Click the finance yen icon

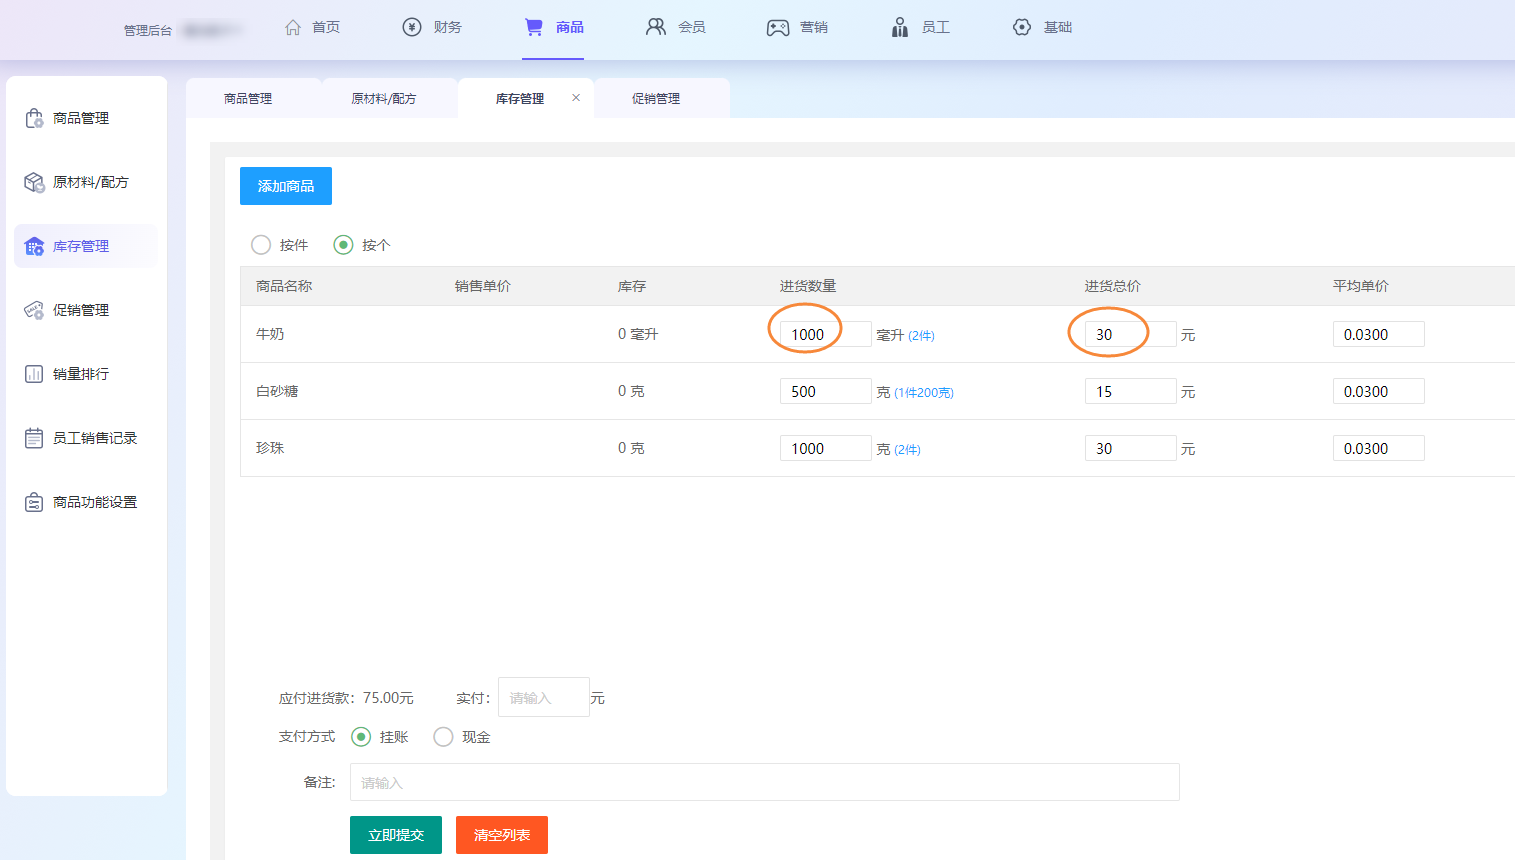(412, 27)
